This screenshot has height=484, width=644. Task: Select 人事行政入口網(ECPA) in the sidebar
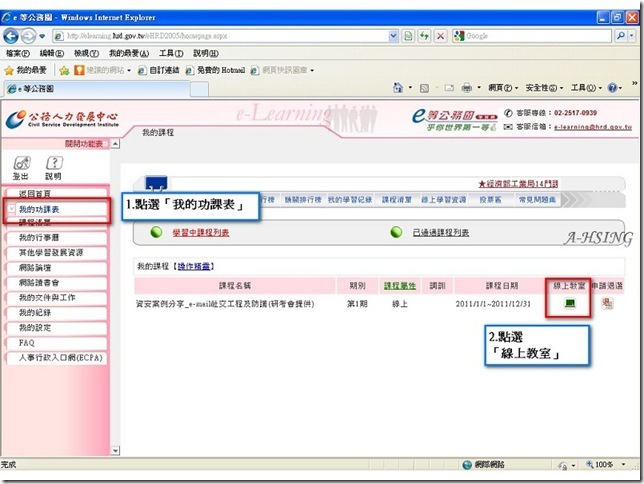coord(57,358)
